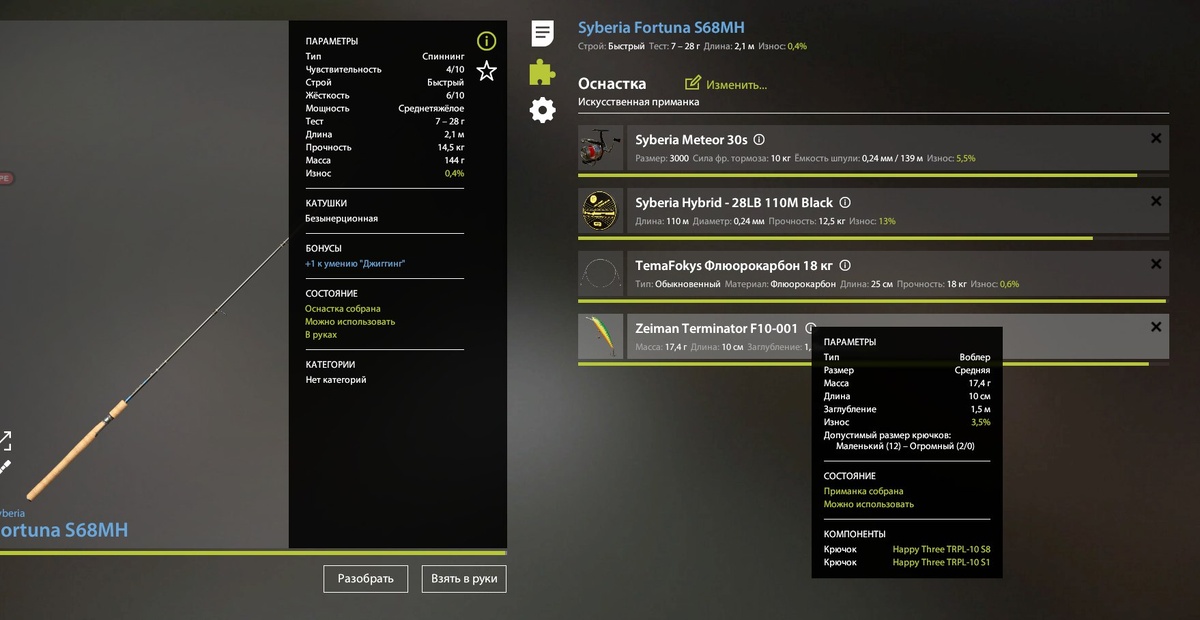Click the Разобрать button

coord(365,579)
